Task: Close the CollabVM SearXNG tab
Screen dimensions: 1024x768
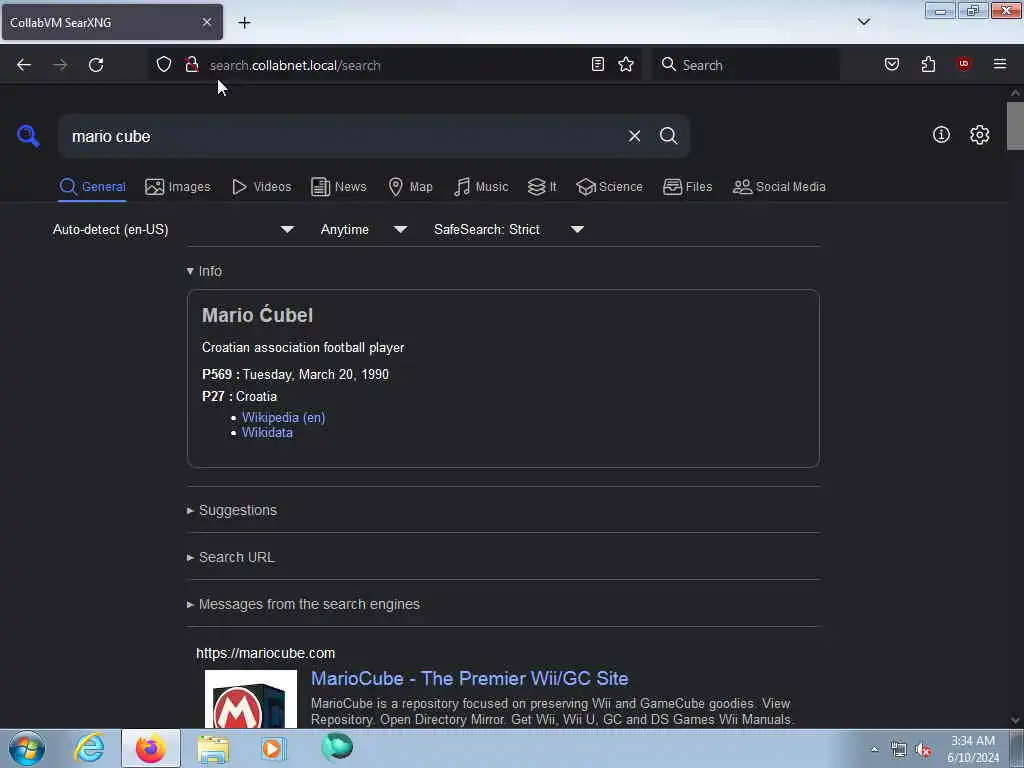Action: tap(207, 22)
